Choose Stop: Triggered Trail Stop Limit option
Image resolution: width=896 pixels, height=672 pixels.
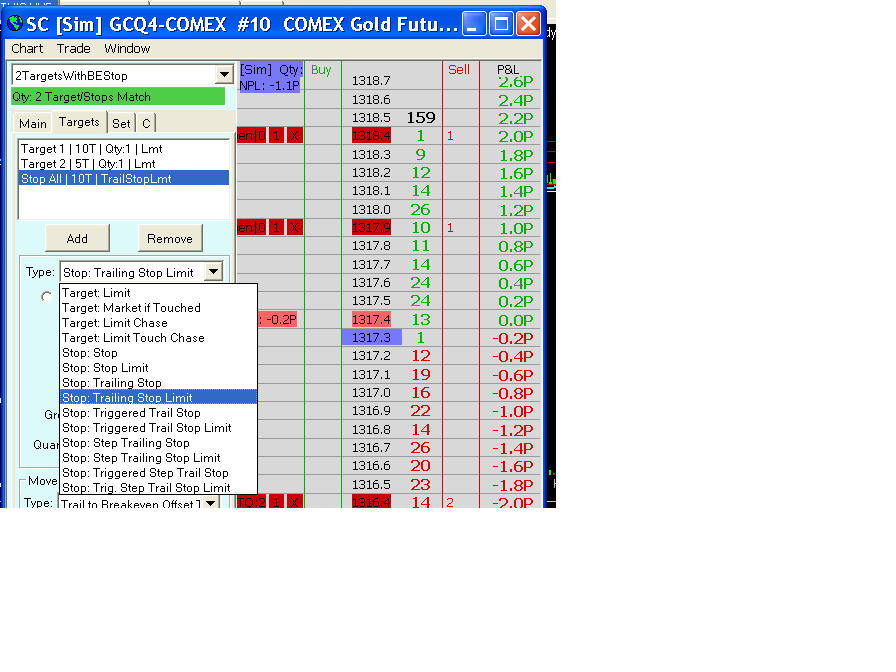pyautogui.click(x=158, y=427)
